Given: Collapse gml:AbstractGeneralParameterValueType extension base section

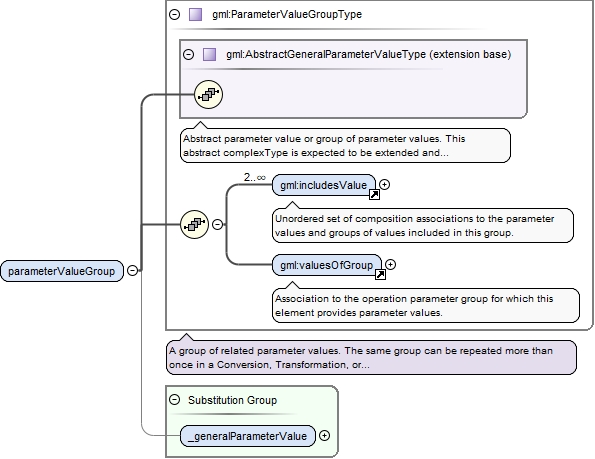Looking at the screenshot, I should [x=188, y=54].
